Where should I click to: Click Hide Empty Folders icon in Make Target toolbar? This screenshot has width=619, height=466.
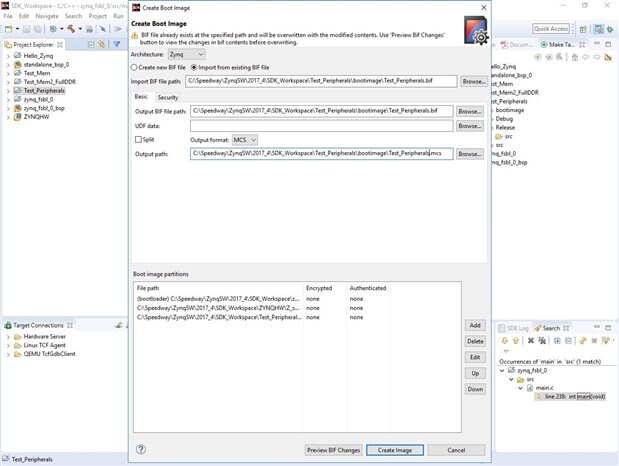point(608,57)
